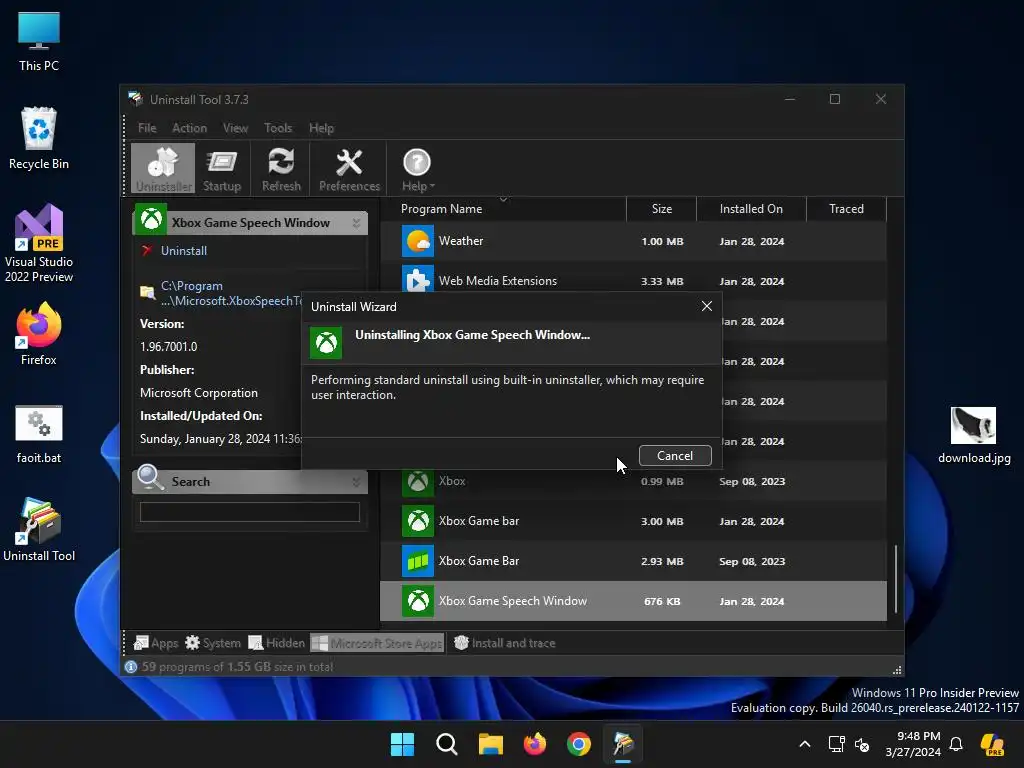Select the Web Media Extensions row
This screenshot has height=768, width=1024.
click(633, 281)
